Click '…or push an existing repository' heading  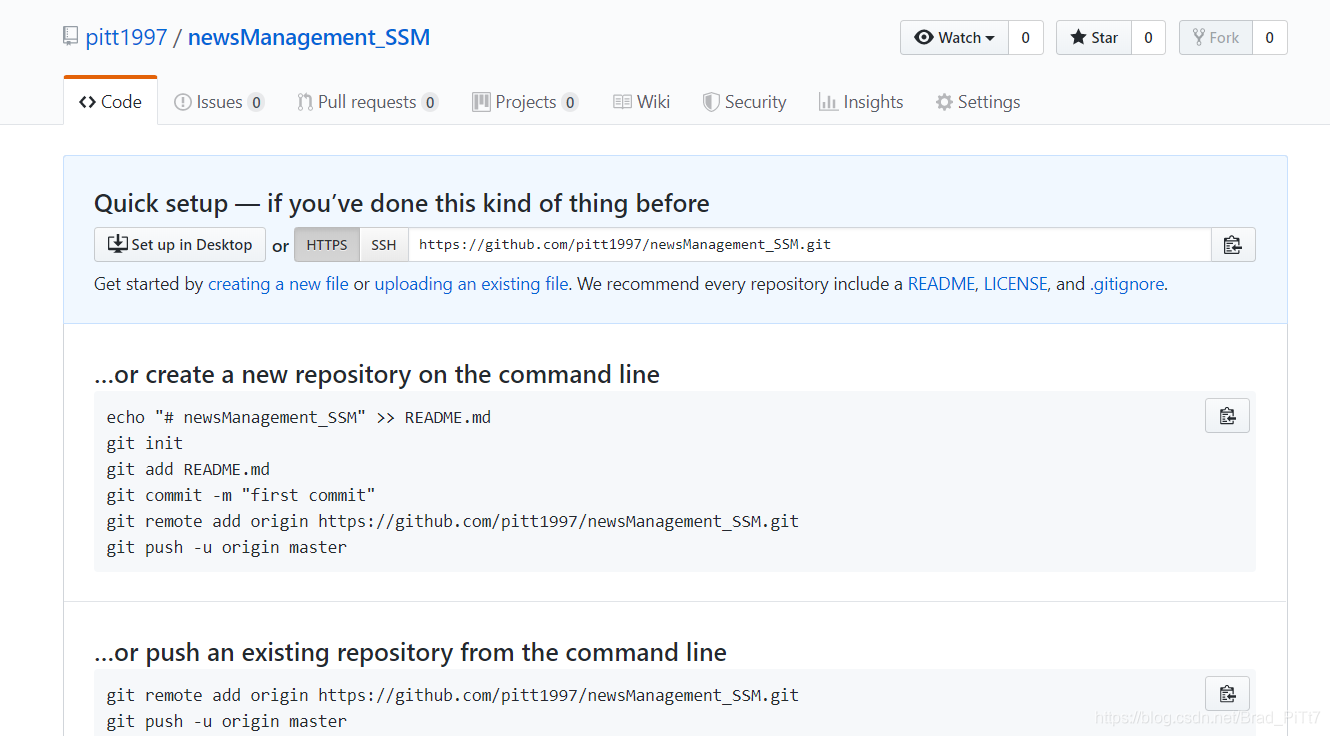point(410,653)
